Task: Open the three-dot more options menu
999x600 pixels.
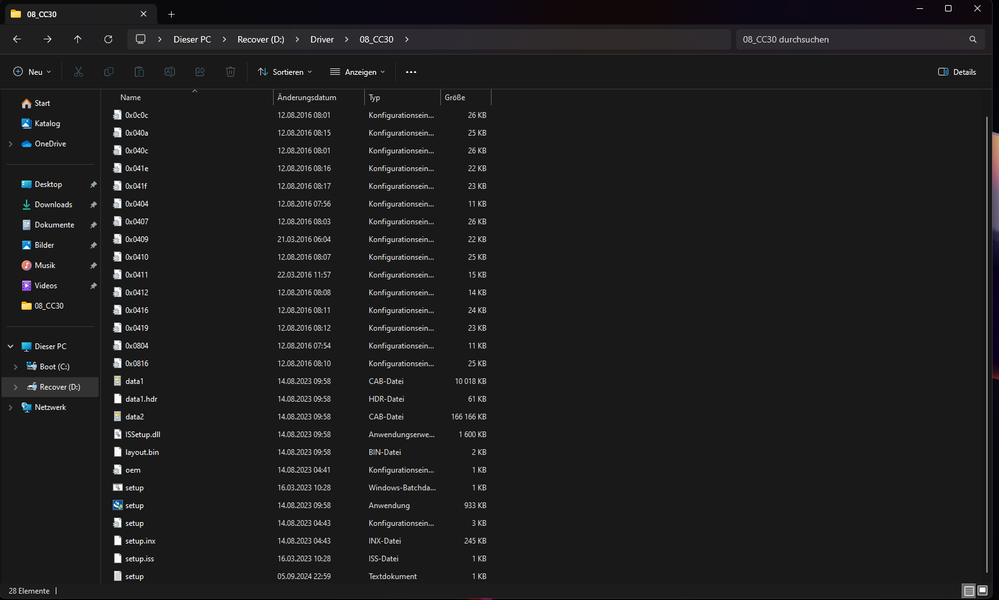Action: pyautogui.click(x=411, y=72)
